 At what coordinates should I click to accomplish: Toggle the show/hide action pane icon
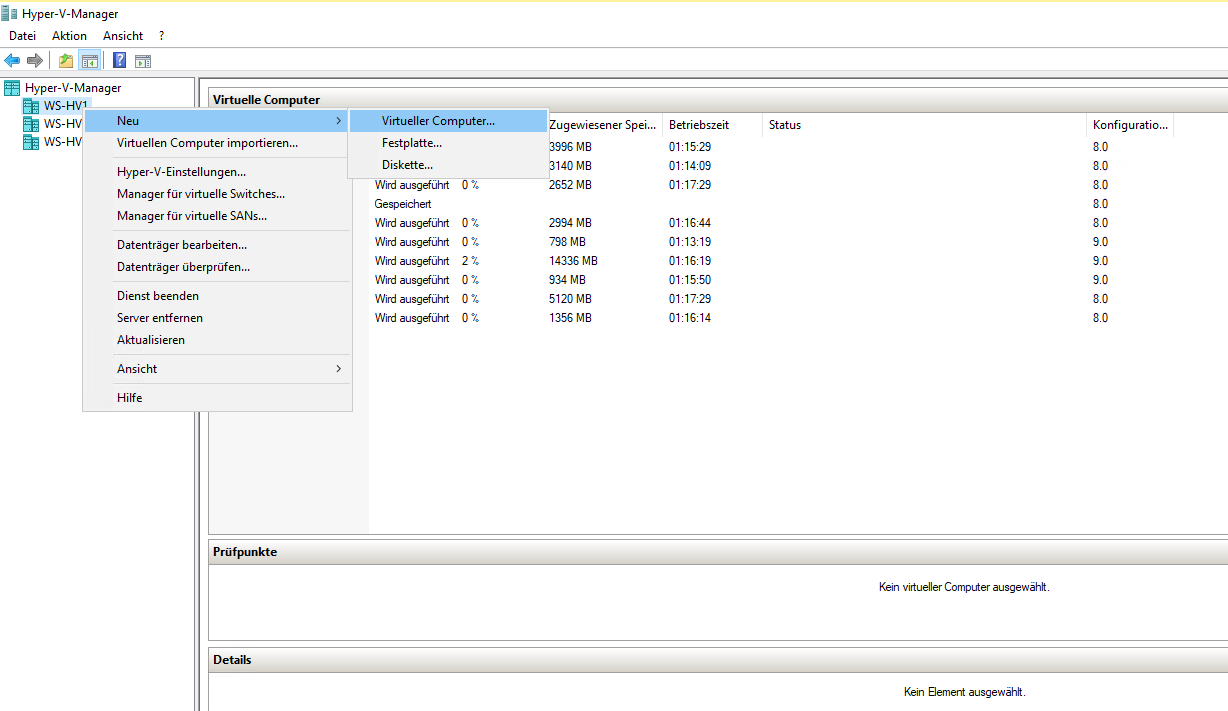(142, 60)
